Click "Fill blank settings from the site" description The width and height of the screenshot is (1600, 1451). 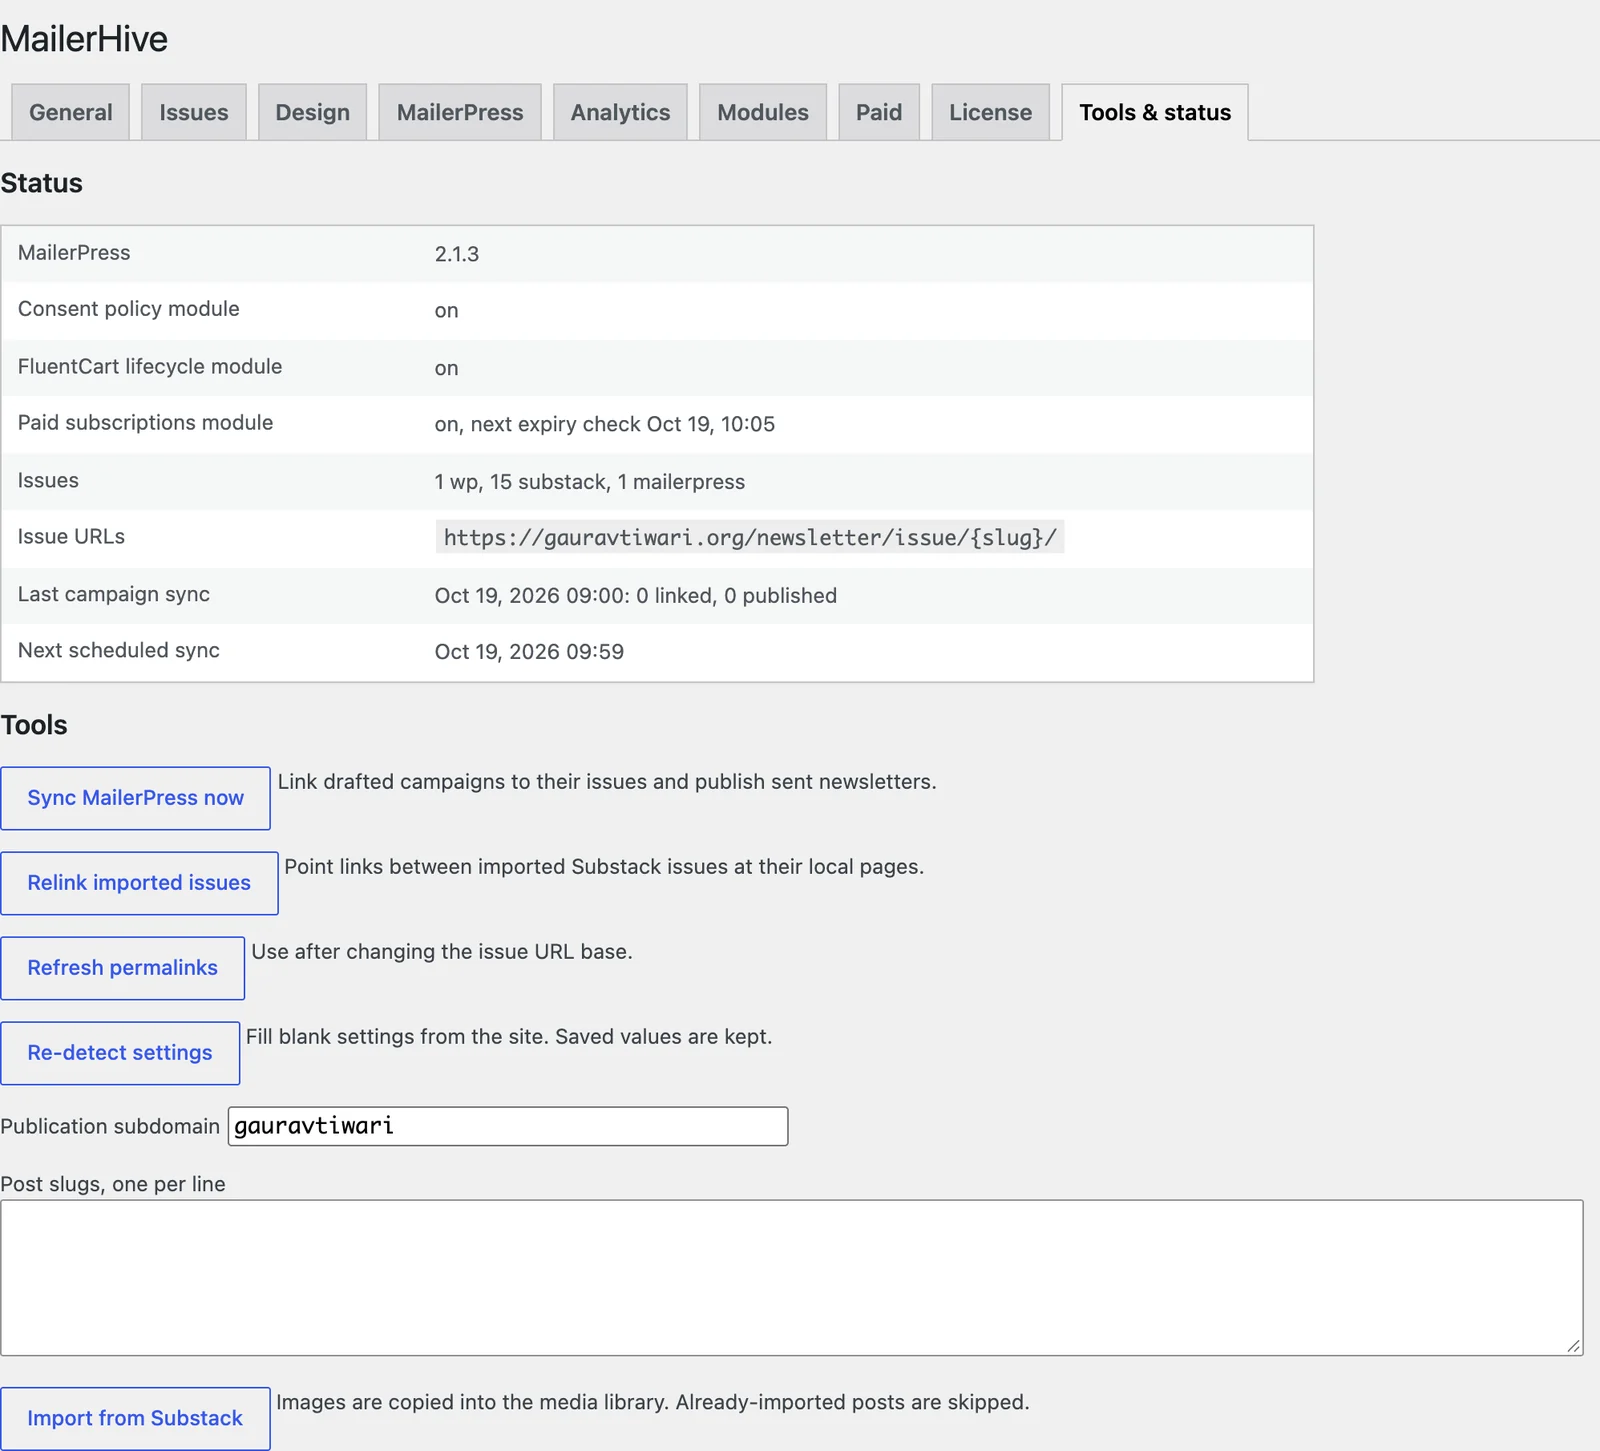[509, 1036]
